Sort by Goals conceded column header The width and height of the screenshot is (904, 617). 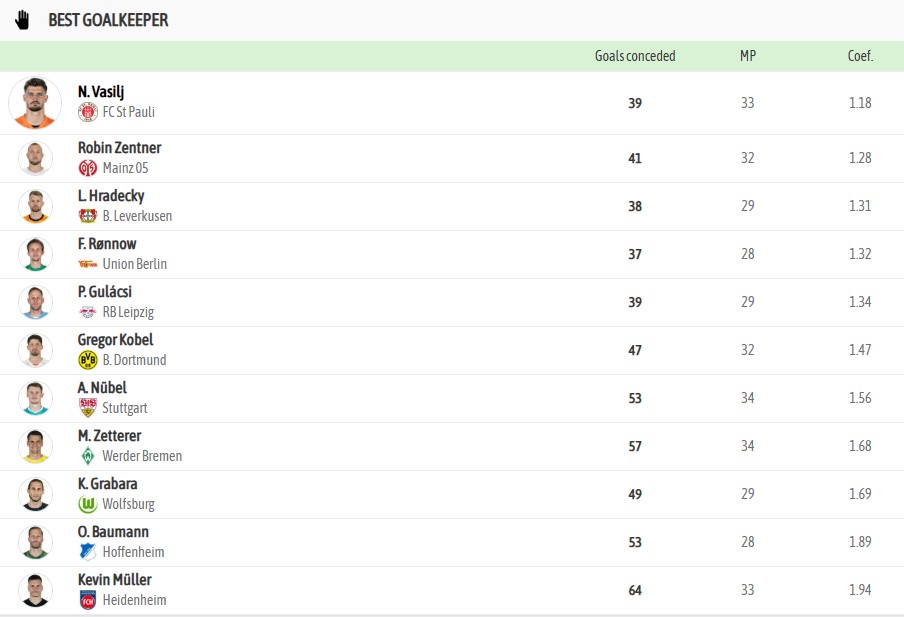(x=635, y=56)
